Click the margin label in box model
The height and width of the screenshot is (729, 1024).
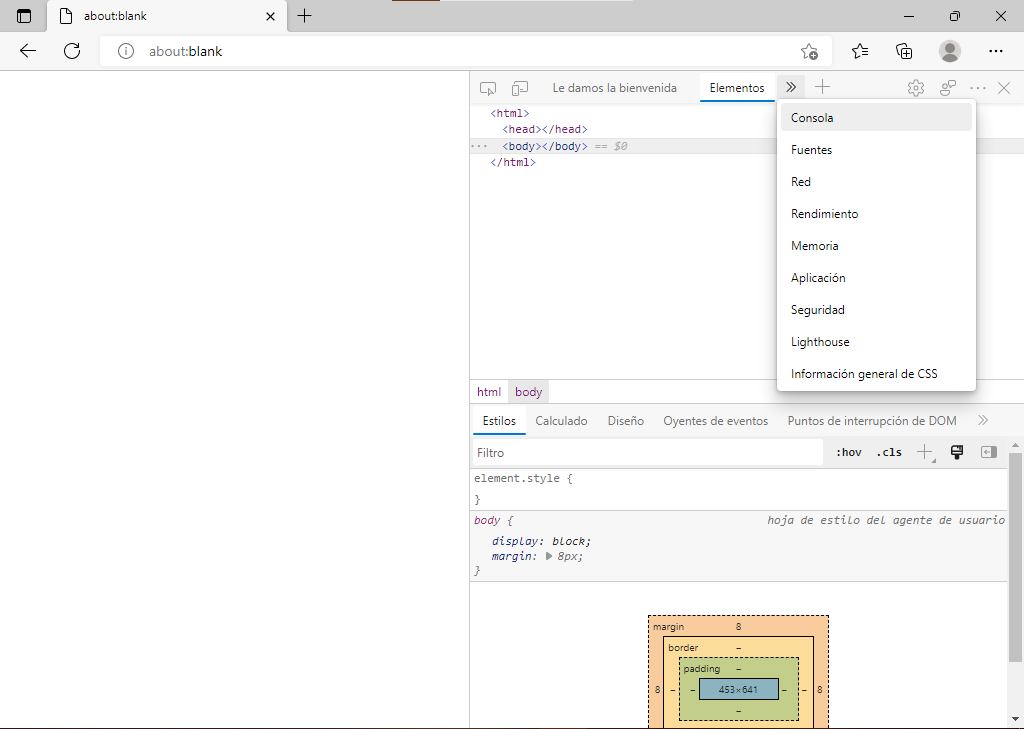668,626
